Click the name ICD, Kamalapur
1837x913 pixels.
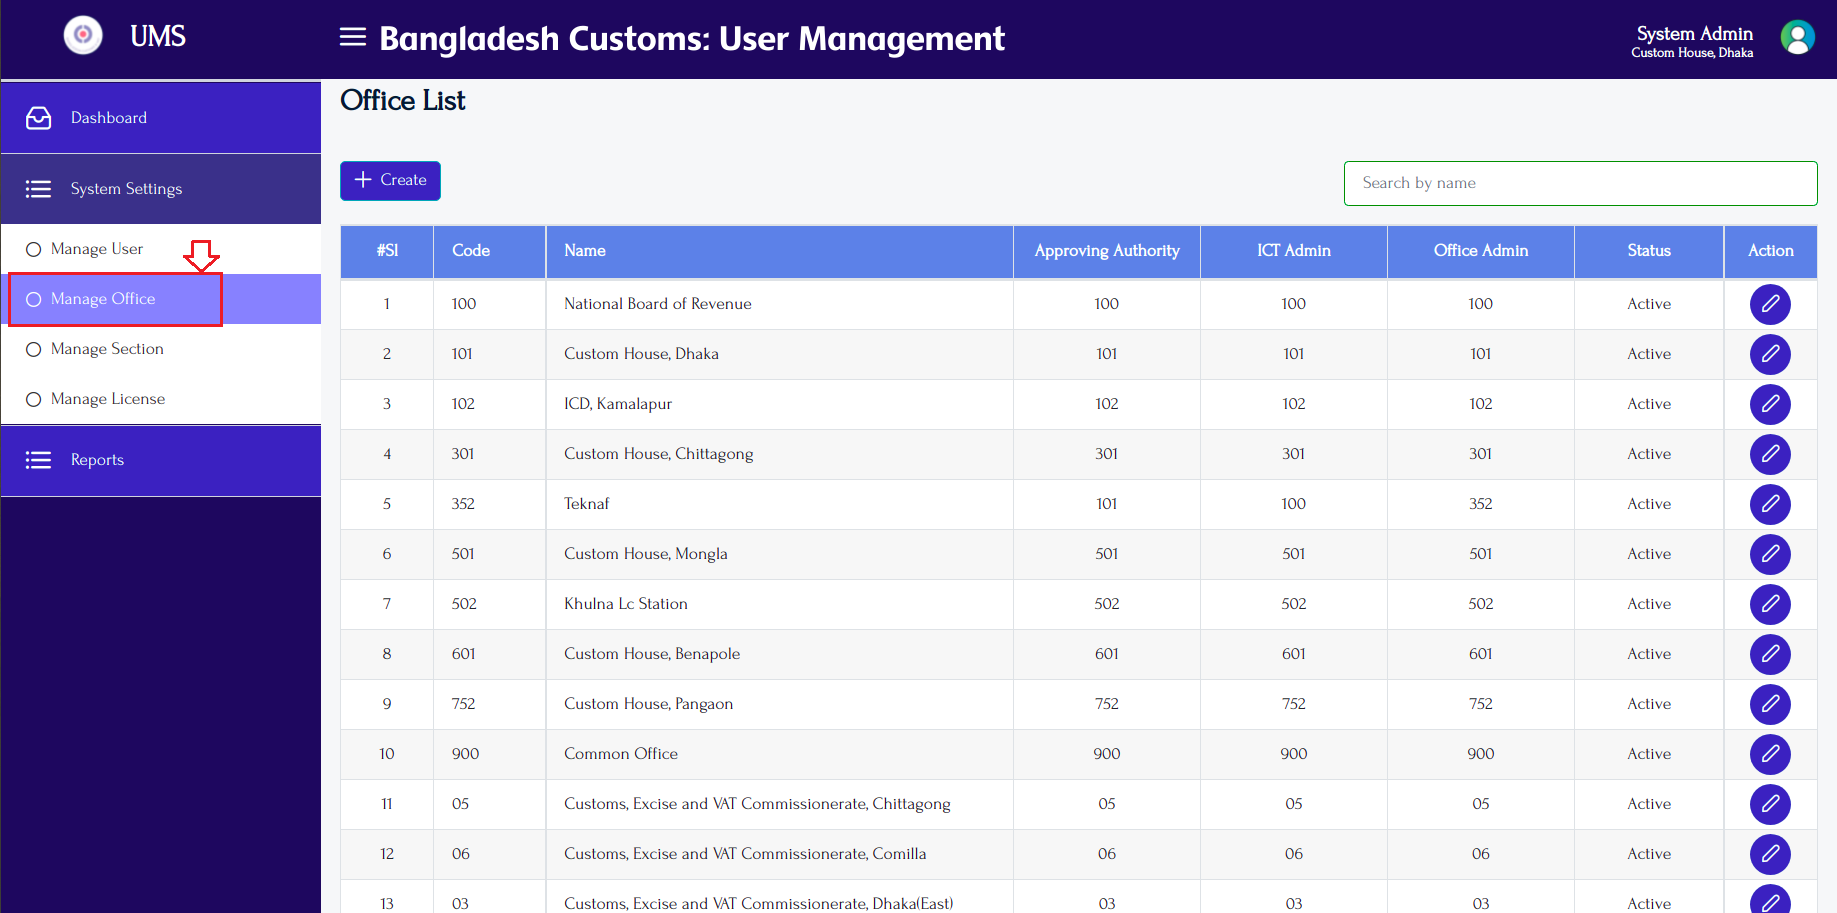(618, 404)
